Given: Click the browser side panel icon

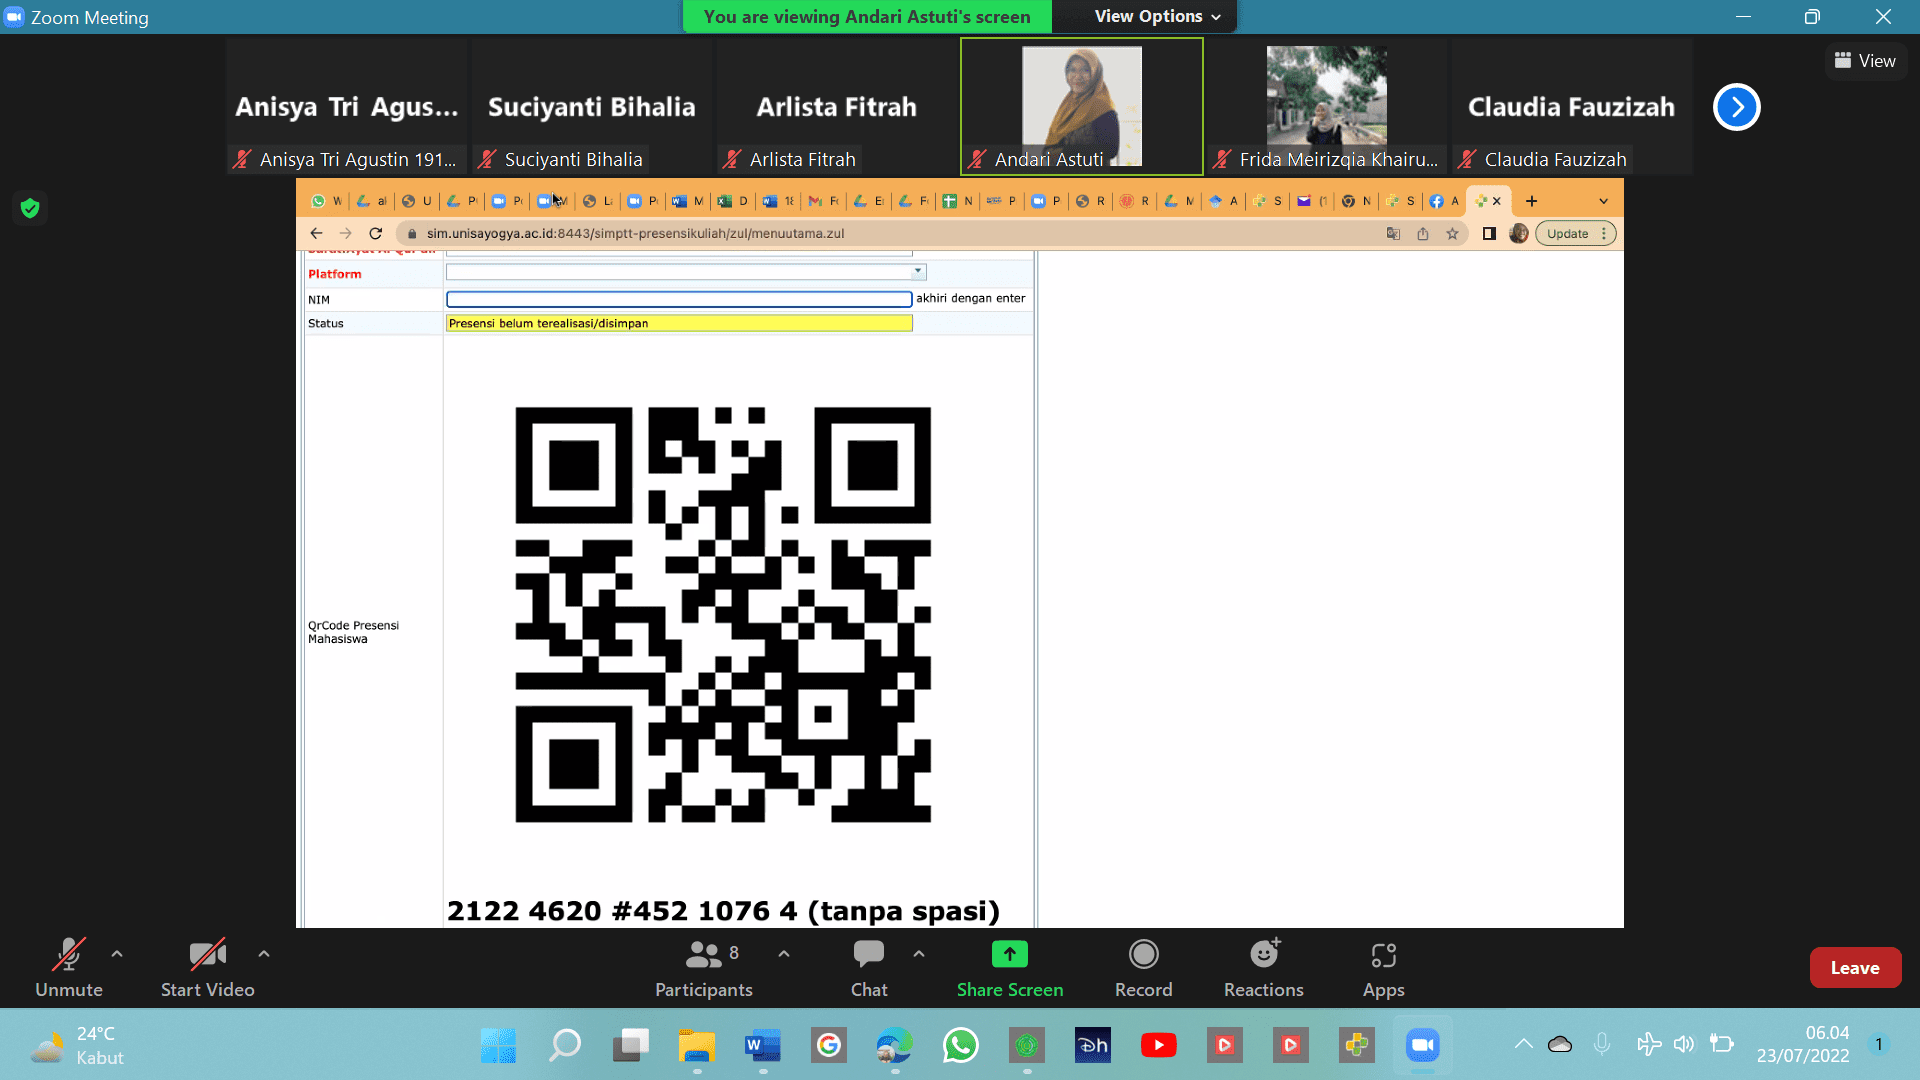Looking at the screenshot, I should pyautogui.click(x=1489, y=233).
